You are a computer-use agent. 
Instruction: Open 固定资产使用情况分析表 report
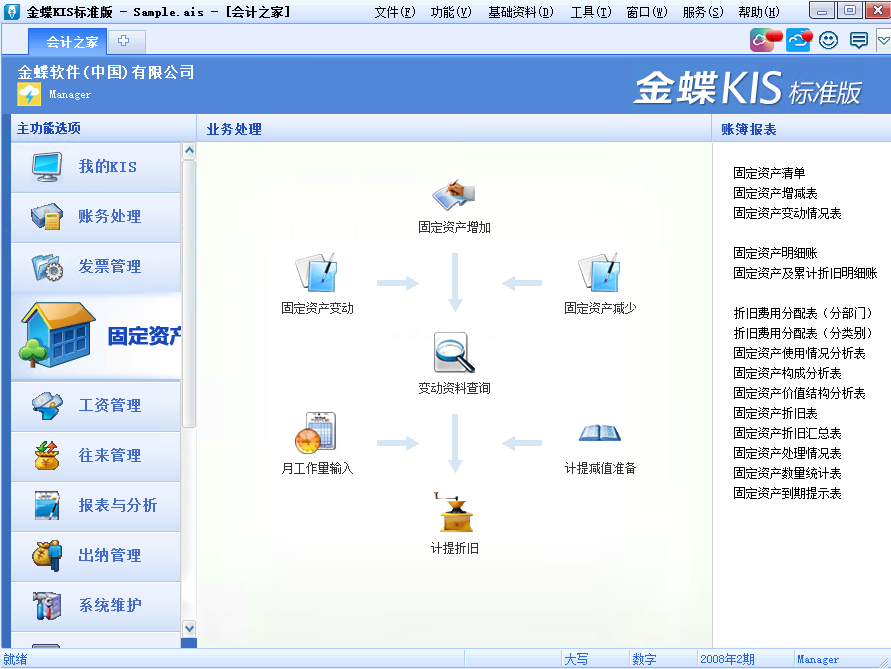click(x=798, y=353)
